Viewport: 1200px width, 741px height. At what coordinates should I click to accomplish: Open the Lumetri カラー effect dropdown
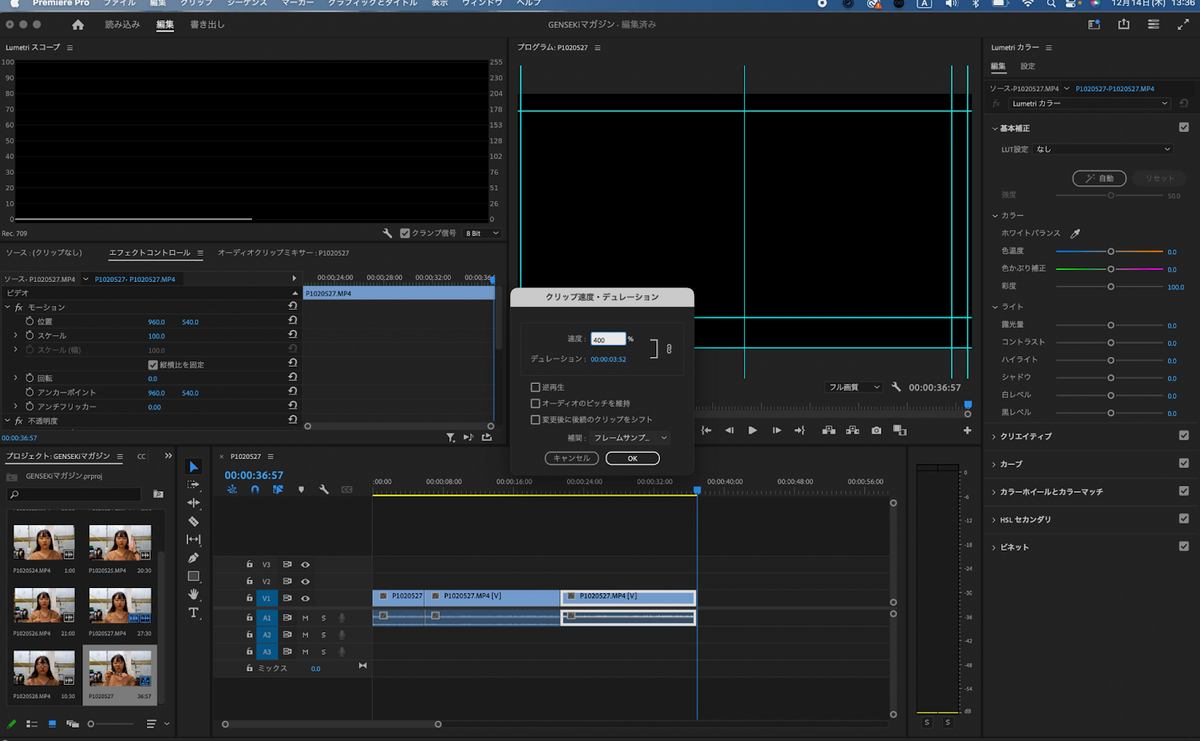(x=1088, y=103)
